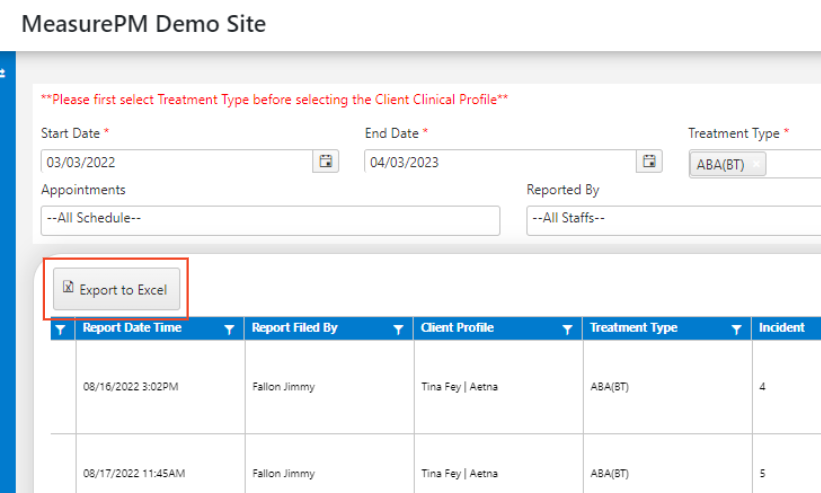The image size is (821, 493).
Task: Click the Export to Excel button
Action: click(x=116, y=289)
